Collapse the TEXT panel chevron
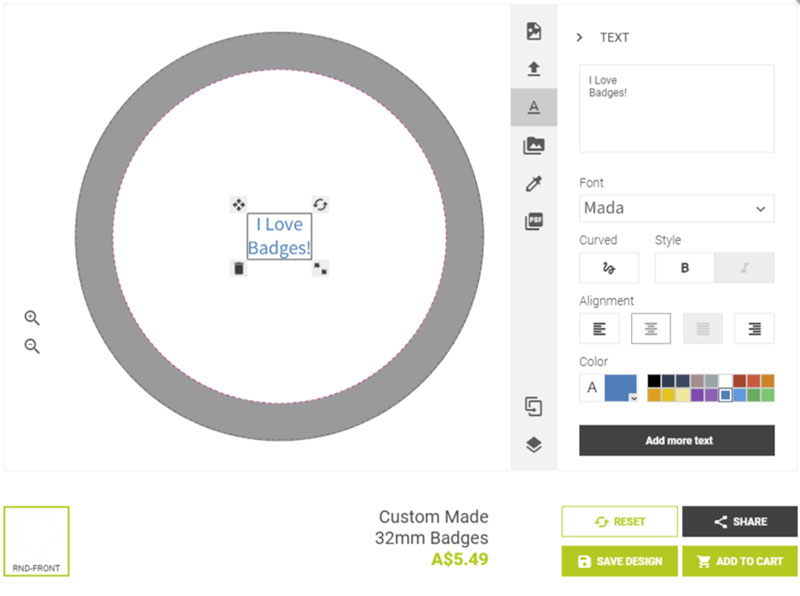The height and width of the screenshot is (596, 800). (580, 38)
